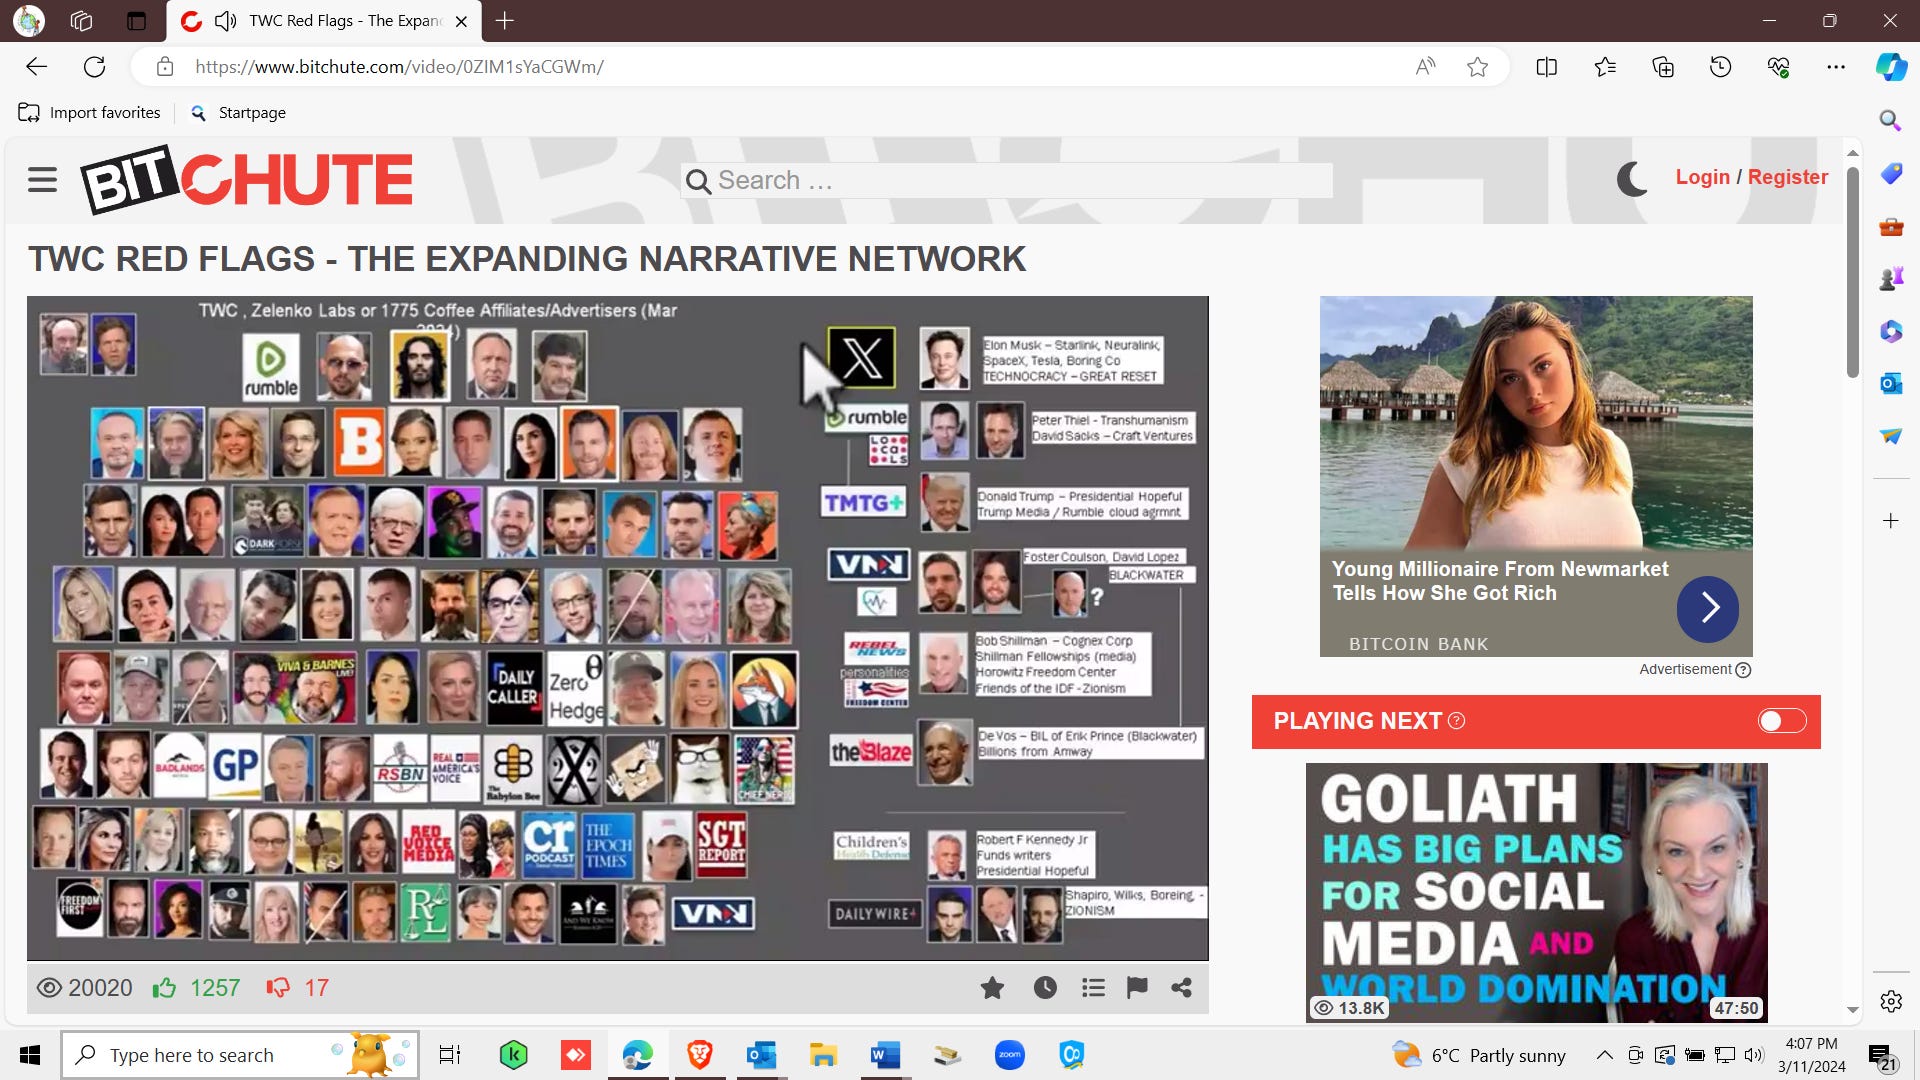Share the video with share icon

coord(1181,988)
